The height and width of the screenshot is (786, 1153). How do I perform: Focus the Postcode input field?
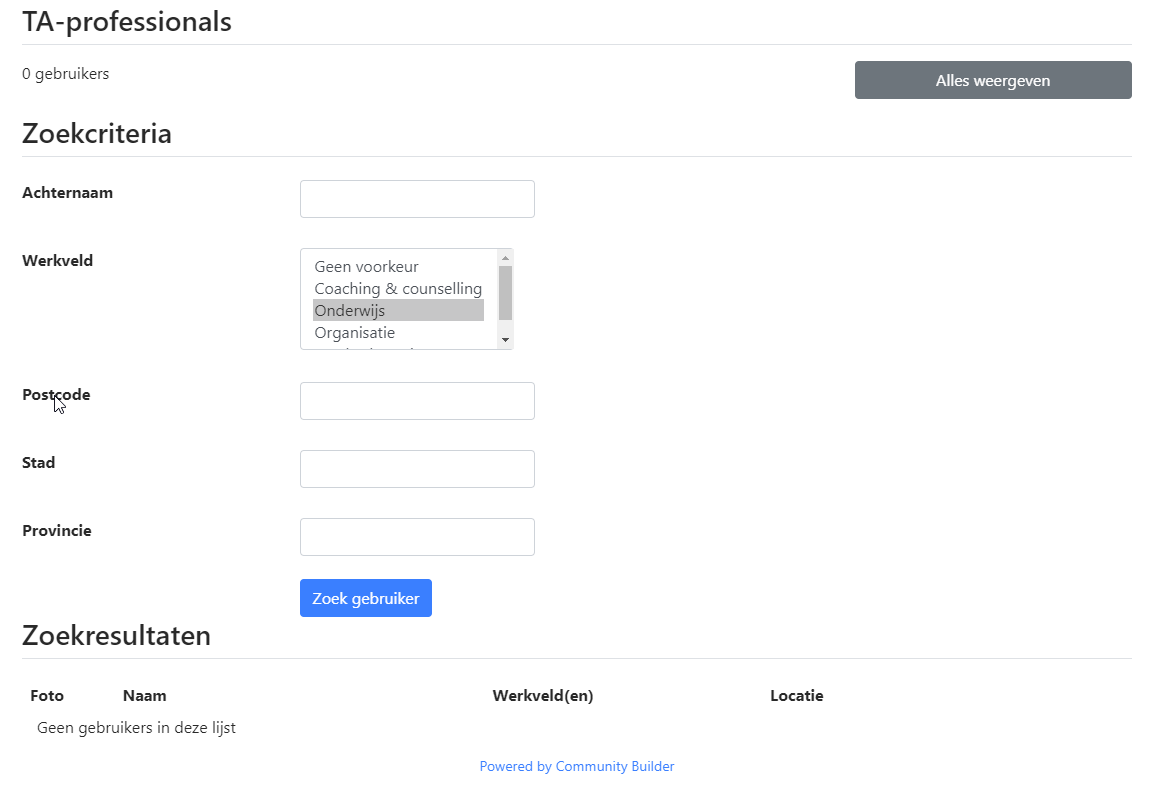[x=417, y=401]
